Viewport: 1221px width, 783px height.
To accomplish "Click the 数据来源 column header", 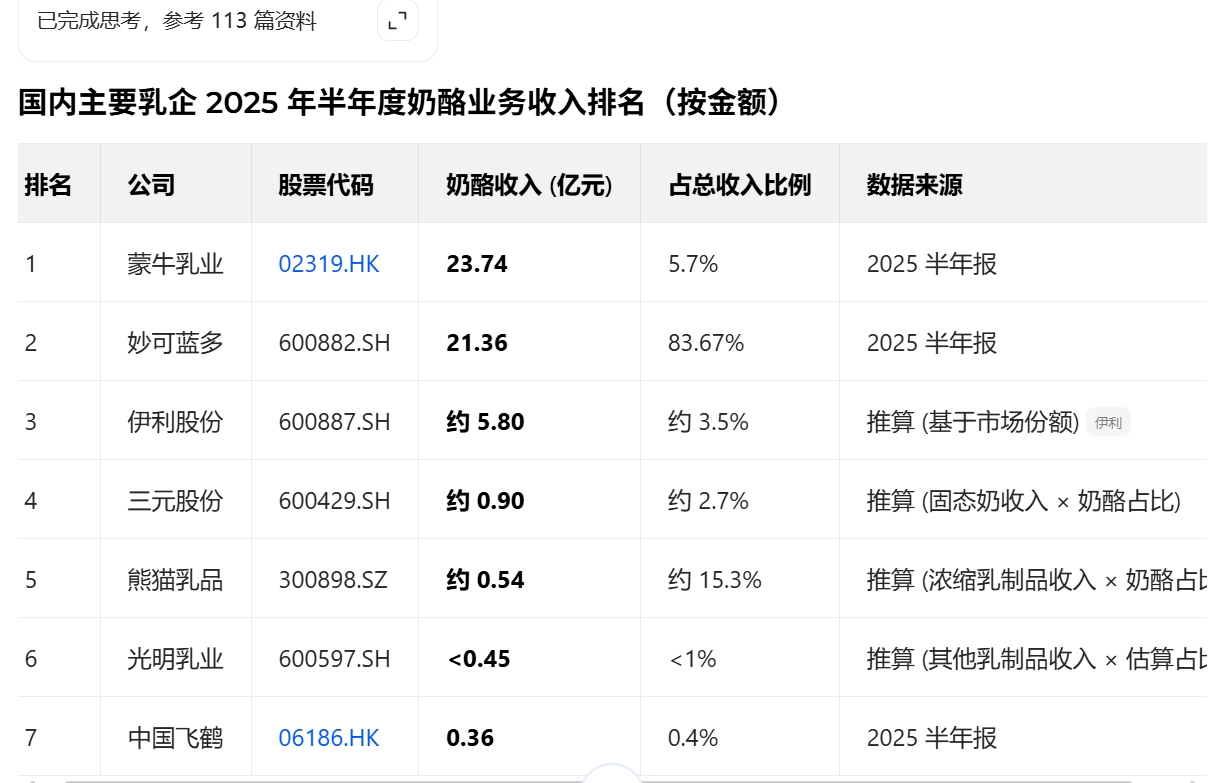I will point(915,185).
